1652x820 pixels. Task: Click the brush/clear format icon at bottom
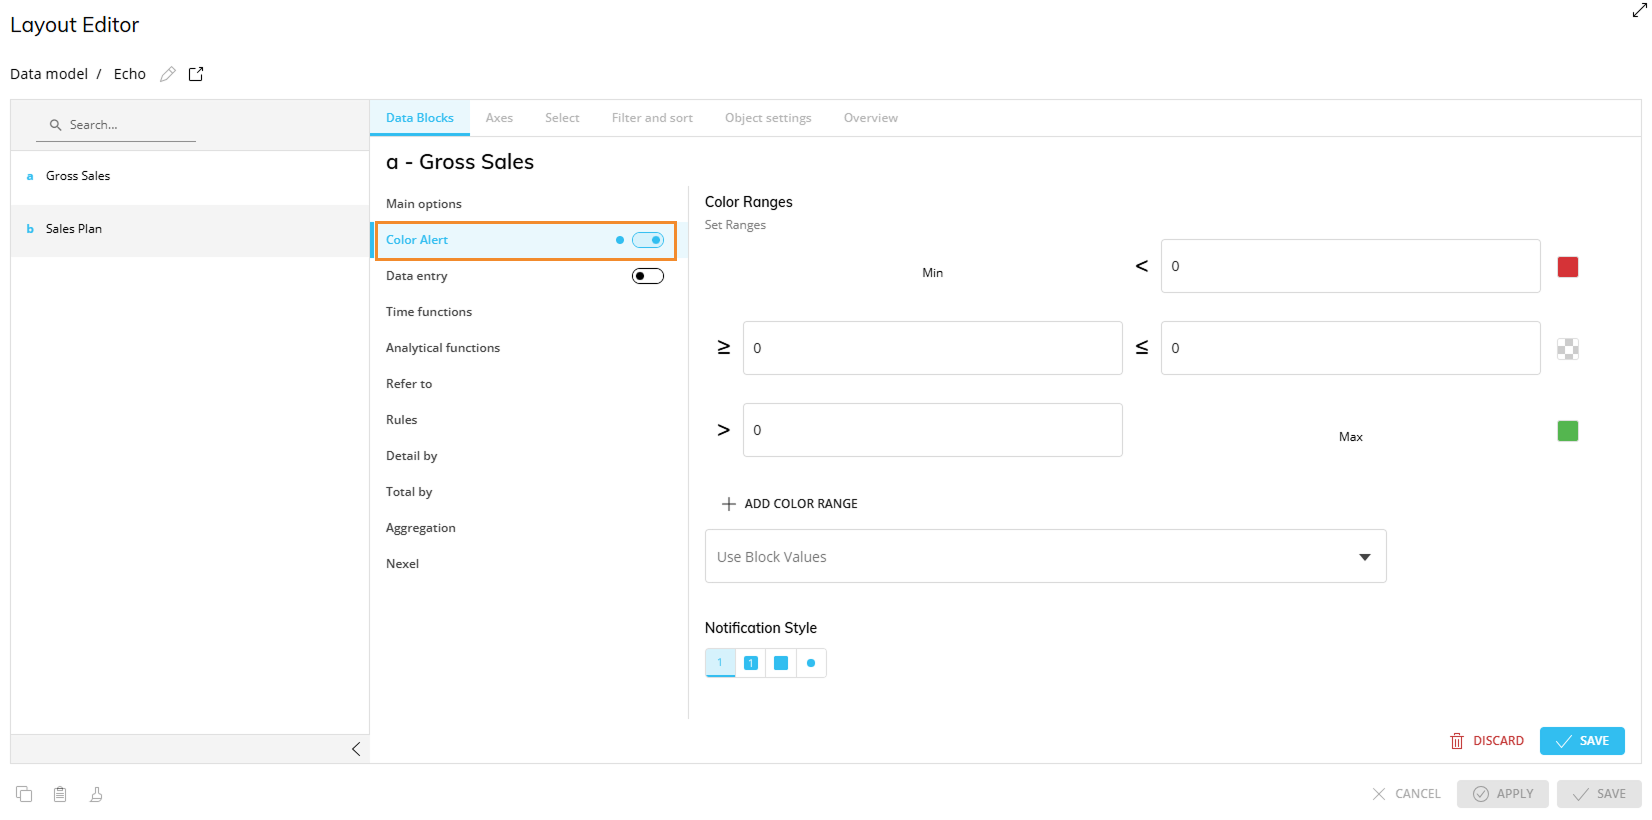(x=96, y=794)
